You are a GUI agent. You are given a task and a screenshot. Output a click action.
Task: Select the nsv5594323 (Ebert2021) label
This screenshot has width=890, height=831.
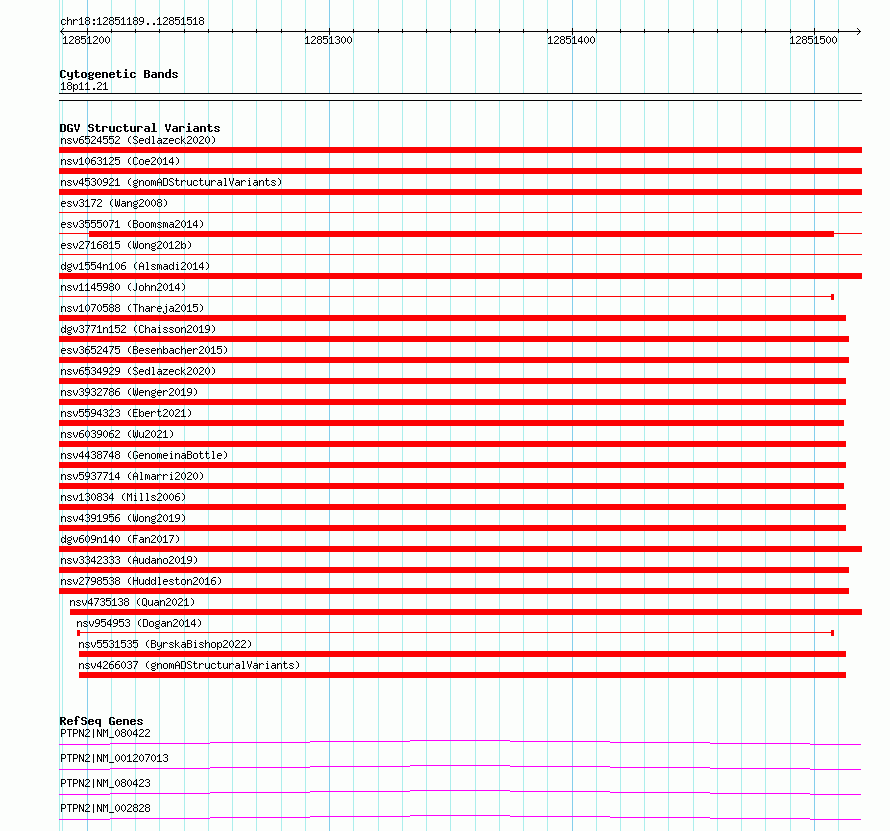pos(126,413)
